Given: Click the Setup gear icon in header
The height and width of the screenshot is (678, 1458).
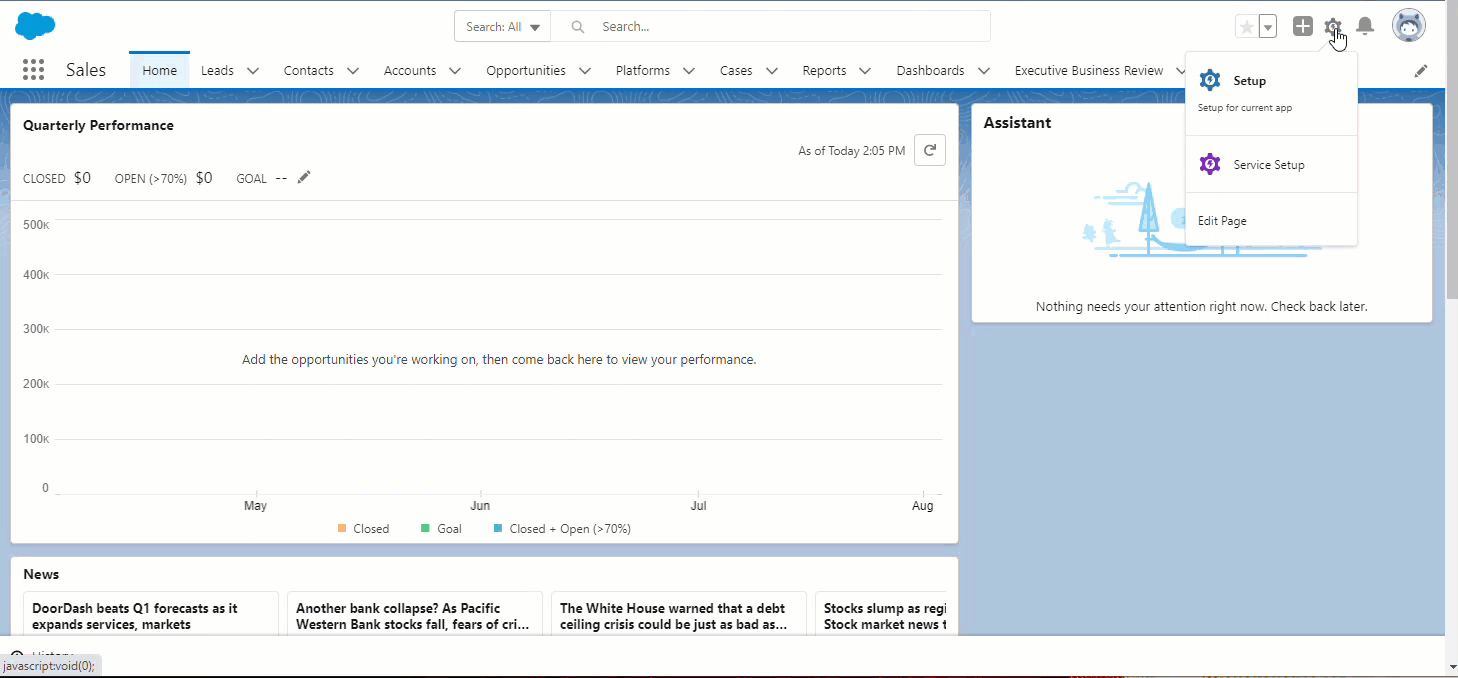Looking at the screenshot, I should [1332, 27].
